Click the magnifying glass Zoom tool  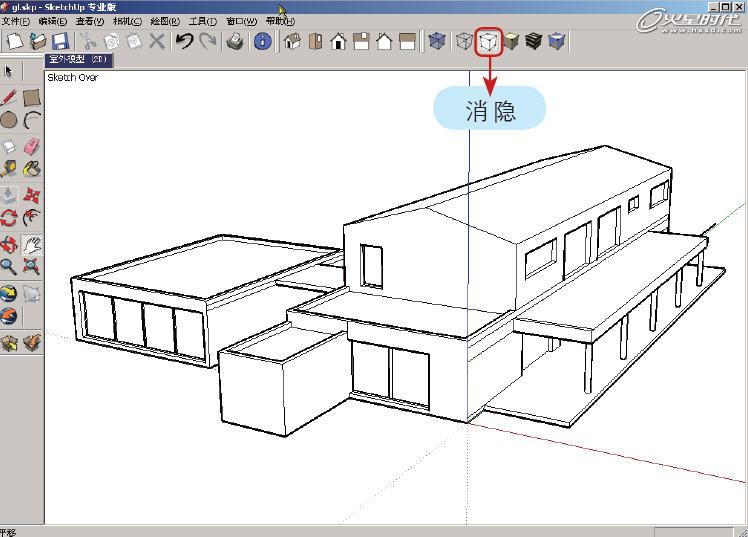(x=9, y=266)
